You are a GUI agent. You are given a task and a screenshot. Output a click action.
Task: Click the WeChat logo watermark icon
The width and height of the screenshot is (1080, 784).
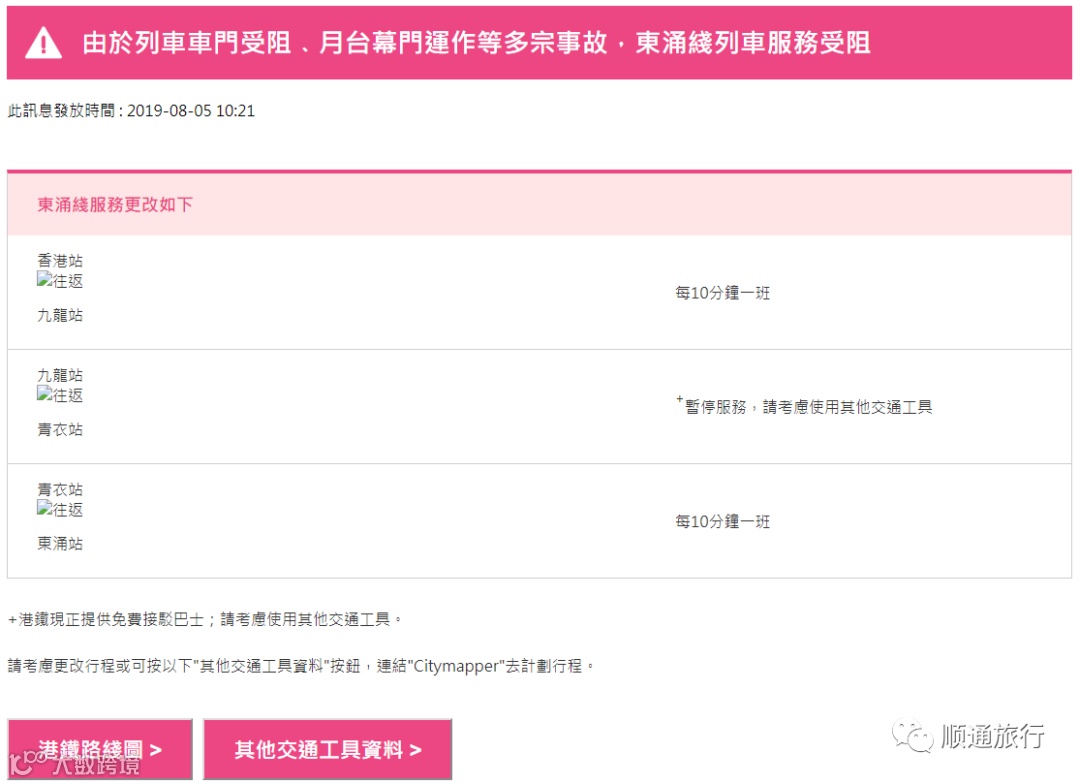(x=913, y=736)
